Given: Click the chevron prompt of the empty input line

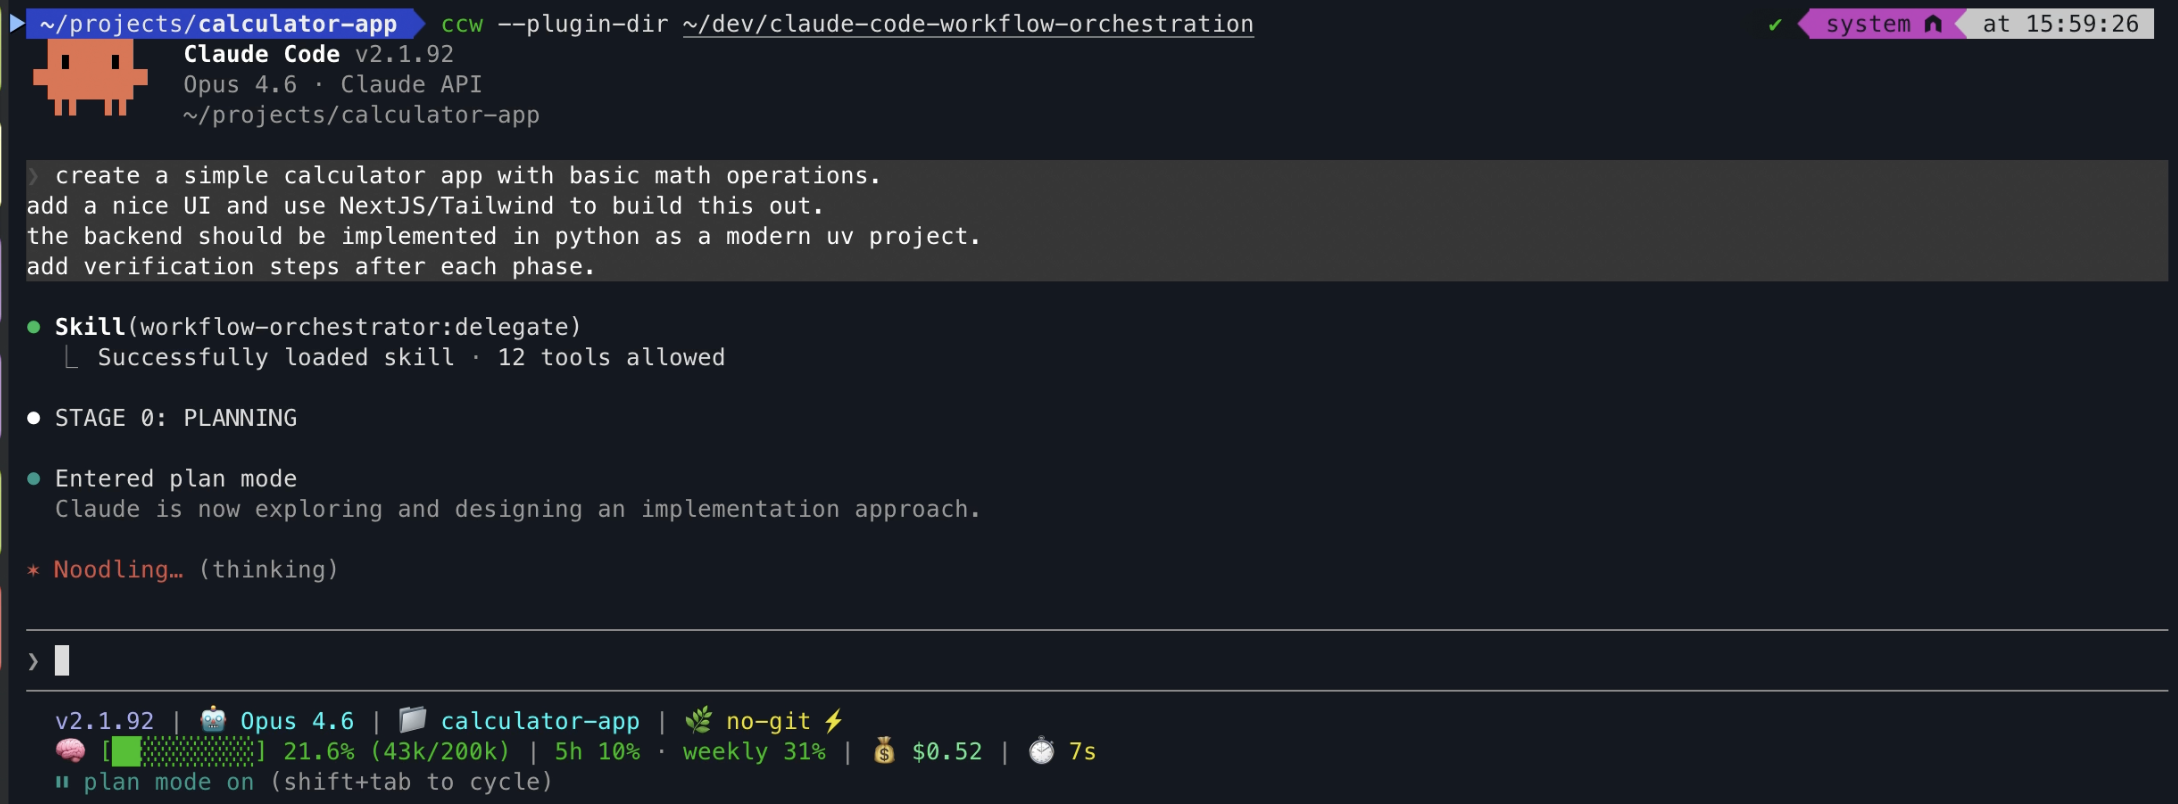Looking at the screenshot, I should (x=34, y=661).
